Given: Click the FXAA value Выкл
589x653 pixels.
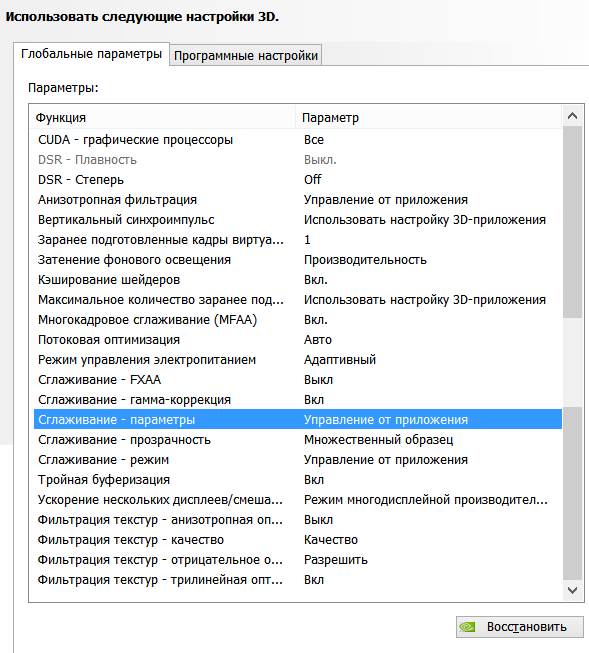Looking at the screenshot, I should coord(318,379).
